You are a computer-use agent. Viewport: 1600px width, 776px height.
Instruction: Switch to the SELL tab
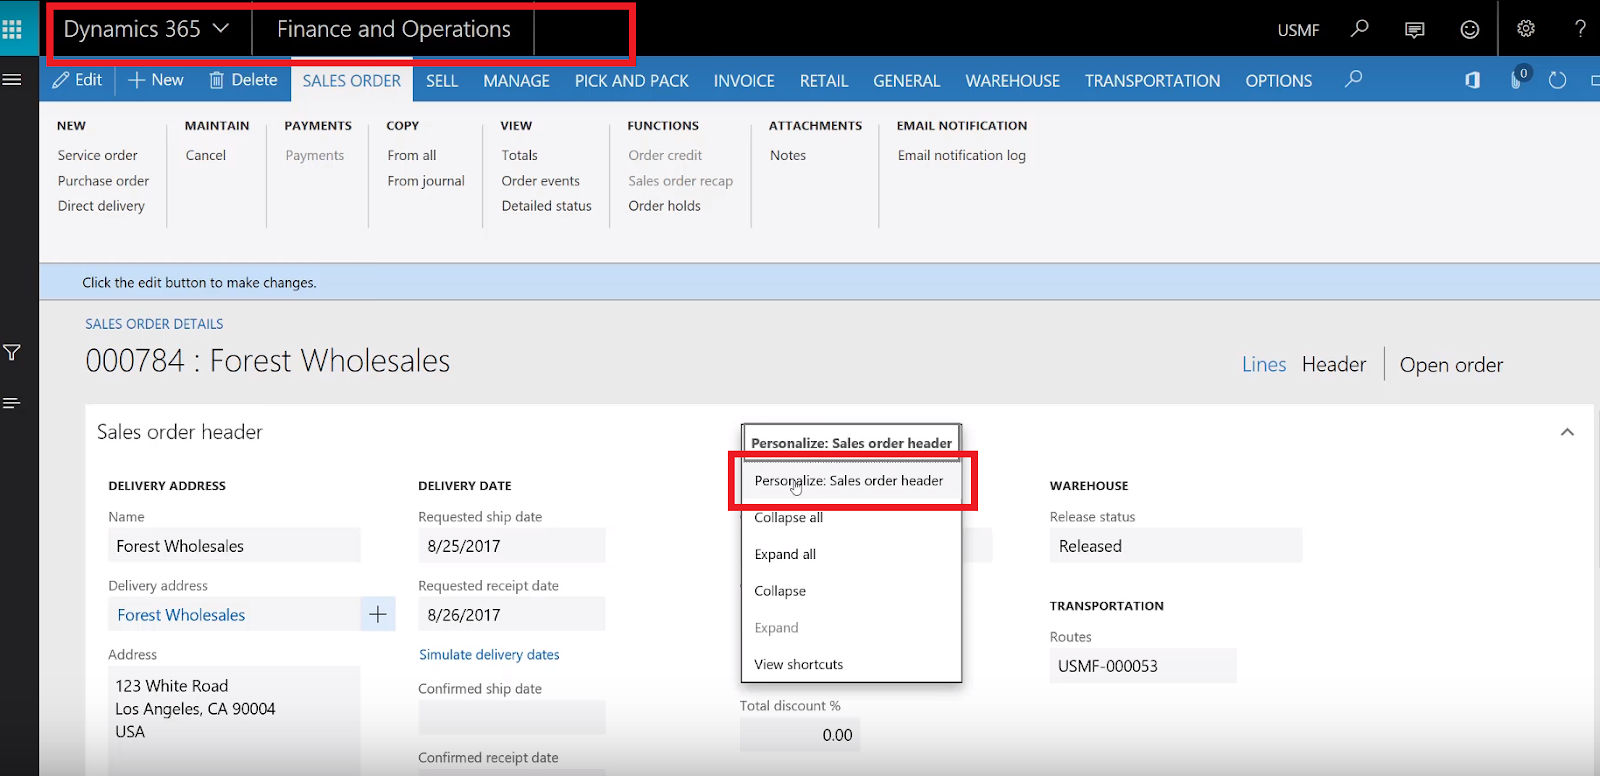(442, 81)
